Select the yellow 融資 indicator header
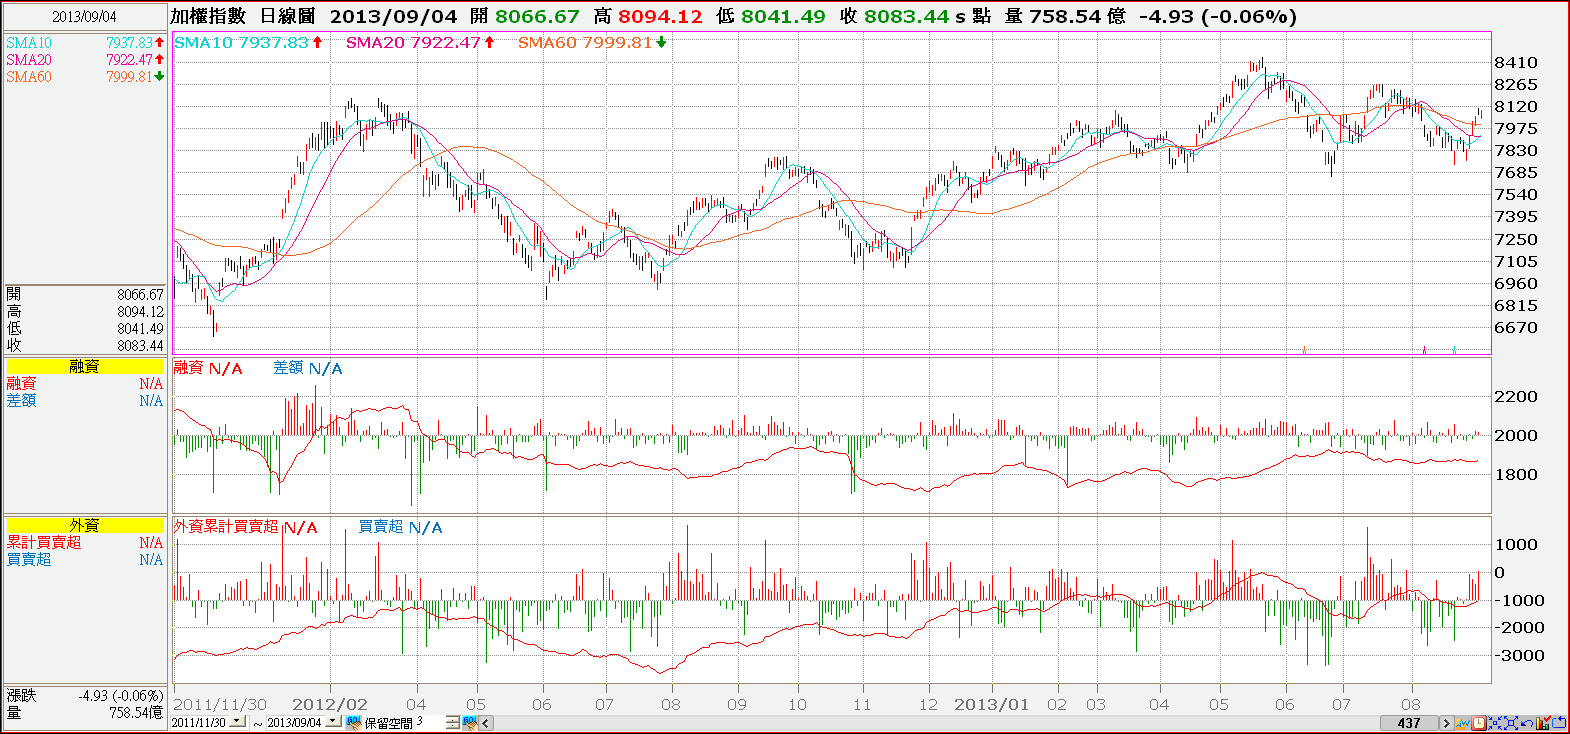 (85, 367)
